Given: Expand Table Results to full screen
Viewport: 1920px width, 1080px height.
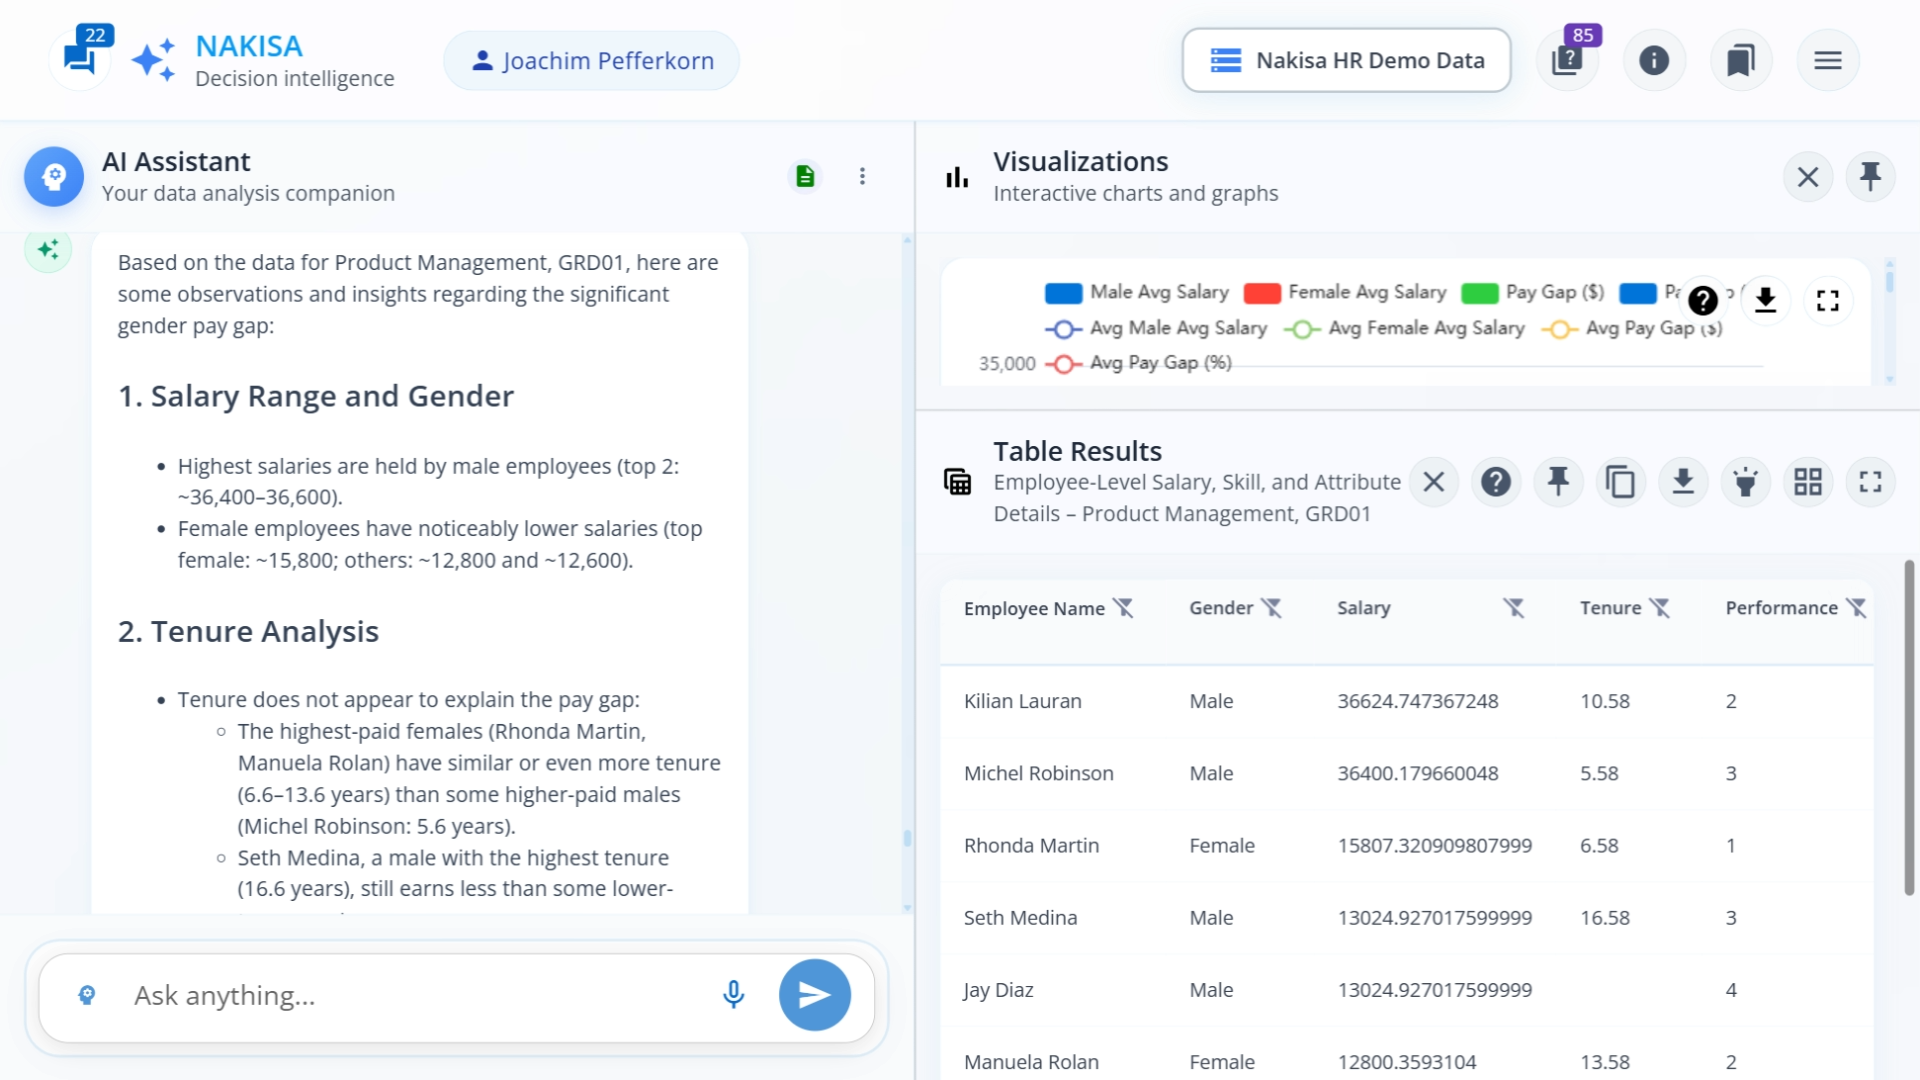Looking at the screenshot, I should click(x=1871, y=481).
